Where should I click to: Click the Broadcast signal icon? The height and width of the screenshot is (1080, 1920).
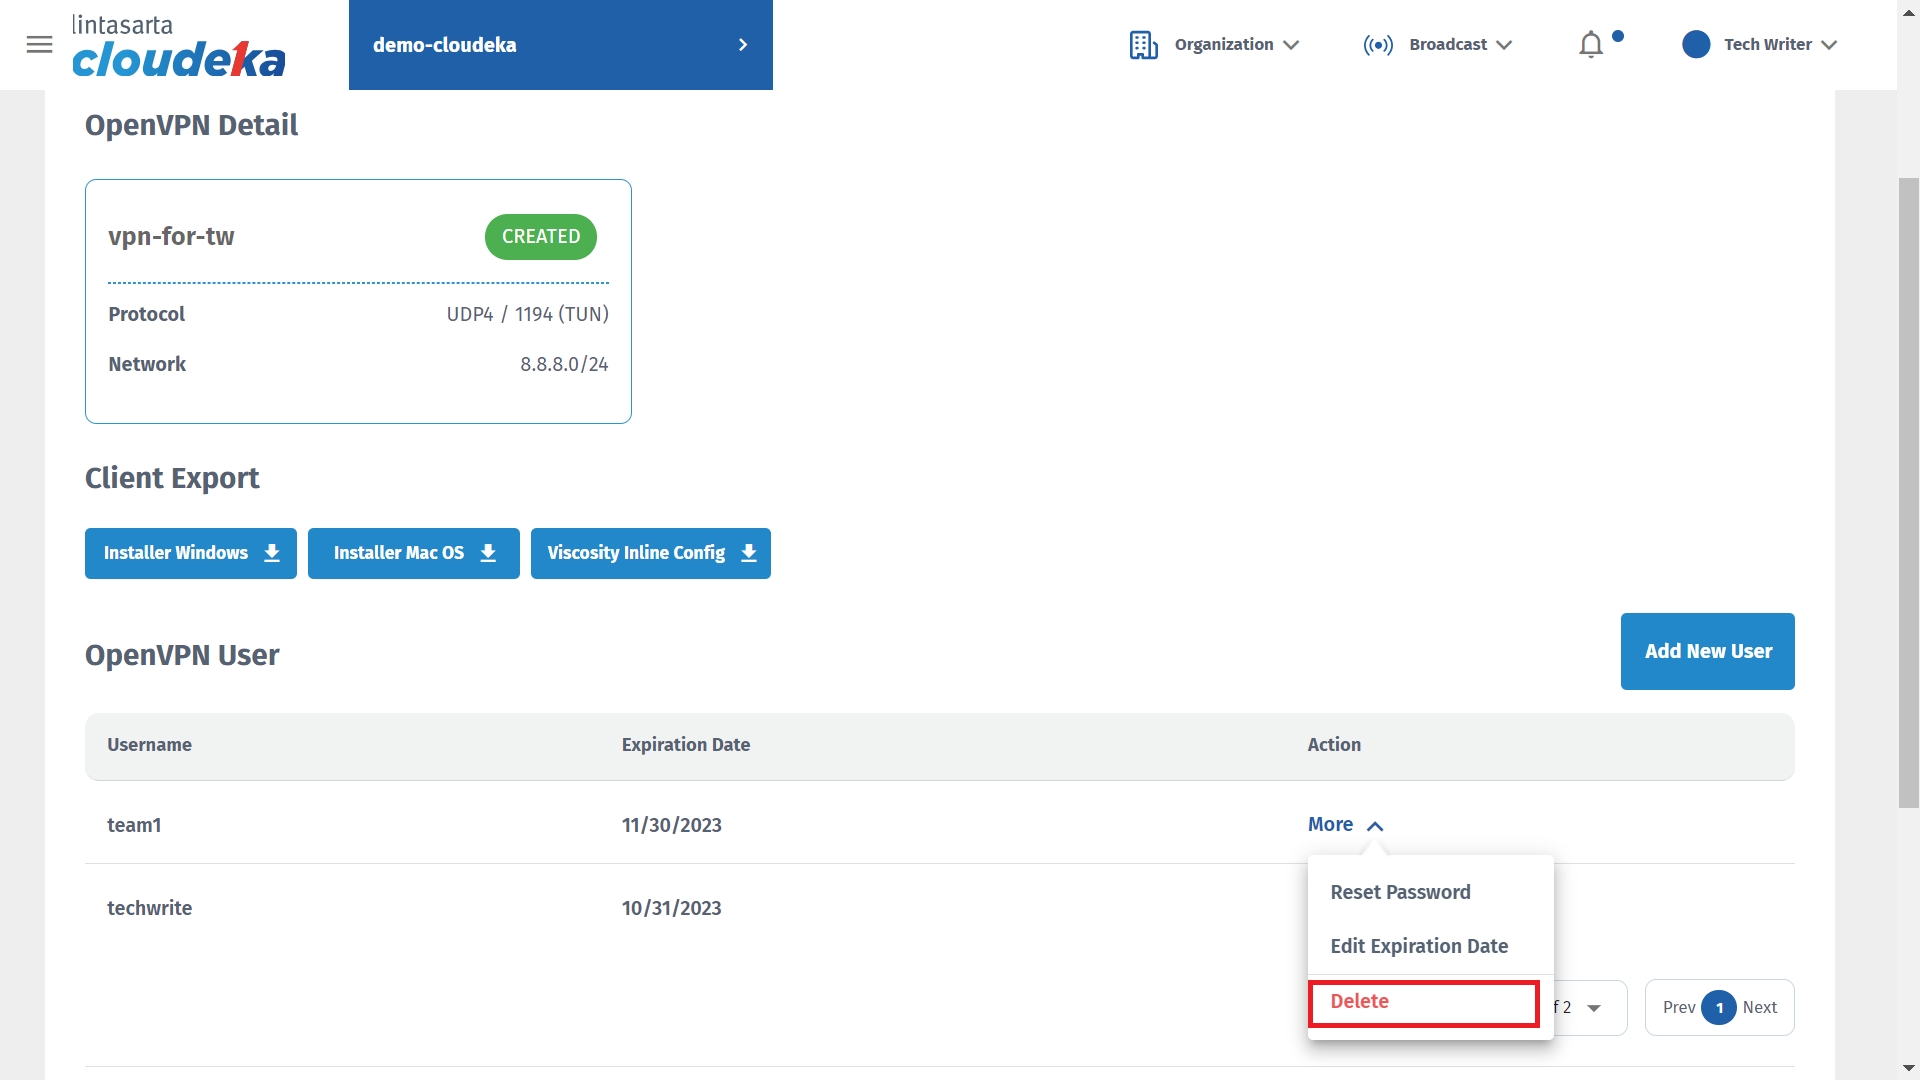[x=1378, y=45]
